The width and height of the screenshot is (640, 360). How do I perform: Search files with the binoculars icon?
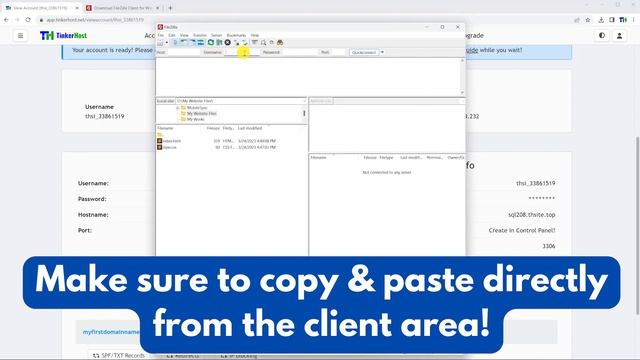pyautogui.click(x=280, y=42)
